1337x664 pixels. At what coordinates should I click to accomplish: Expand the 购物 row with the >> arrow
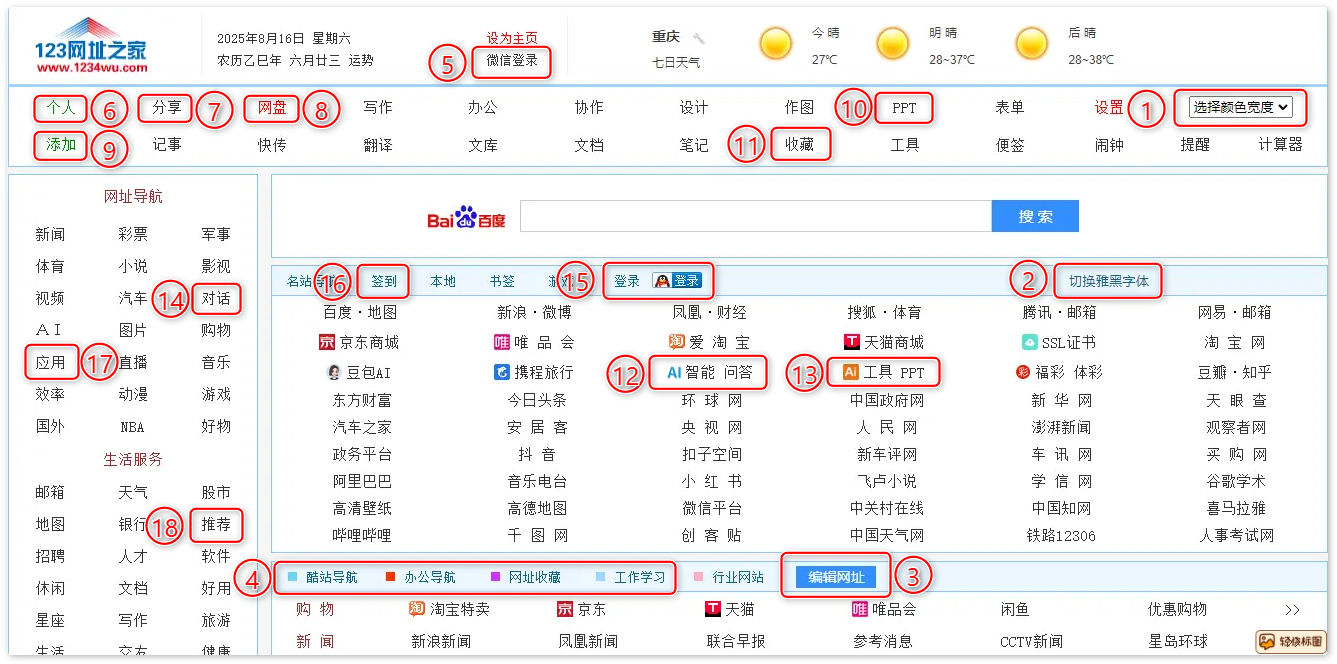point(1292,609)
